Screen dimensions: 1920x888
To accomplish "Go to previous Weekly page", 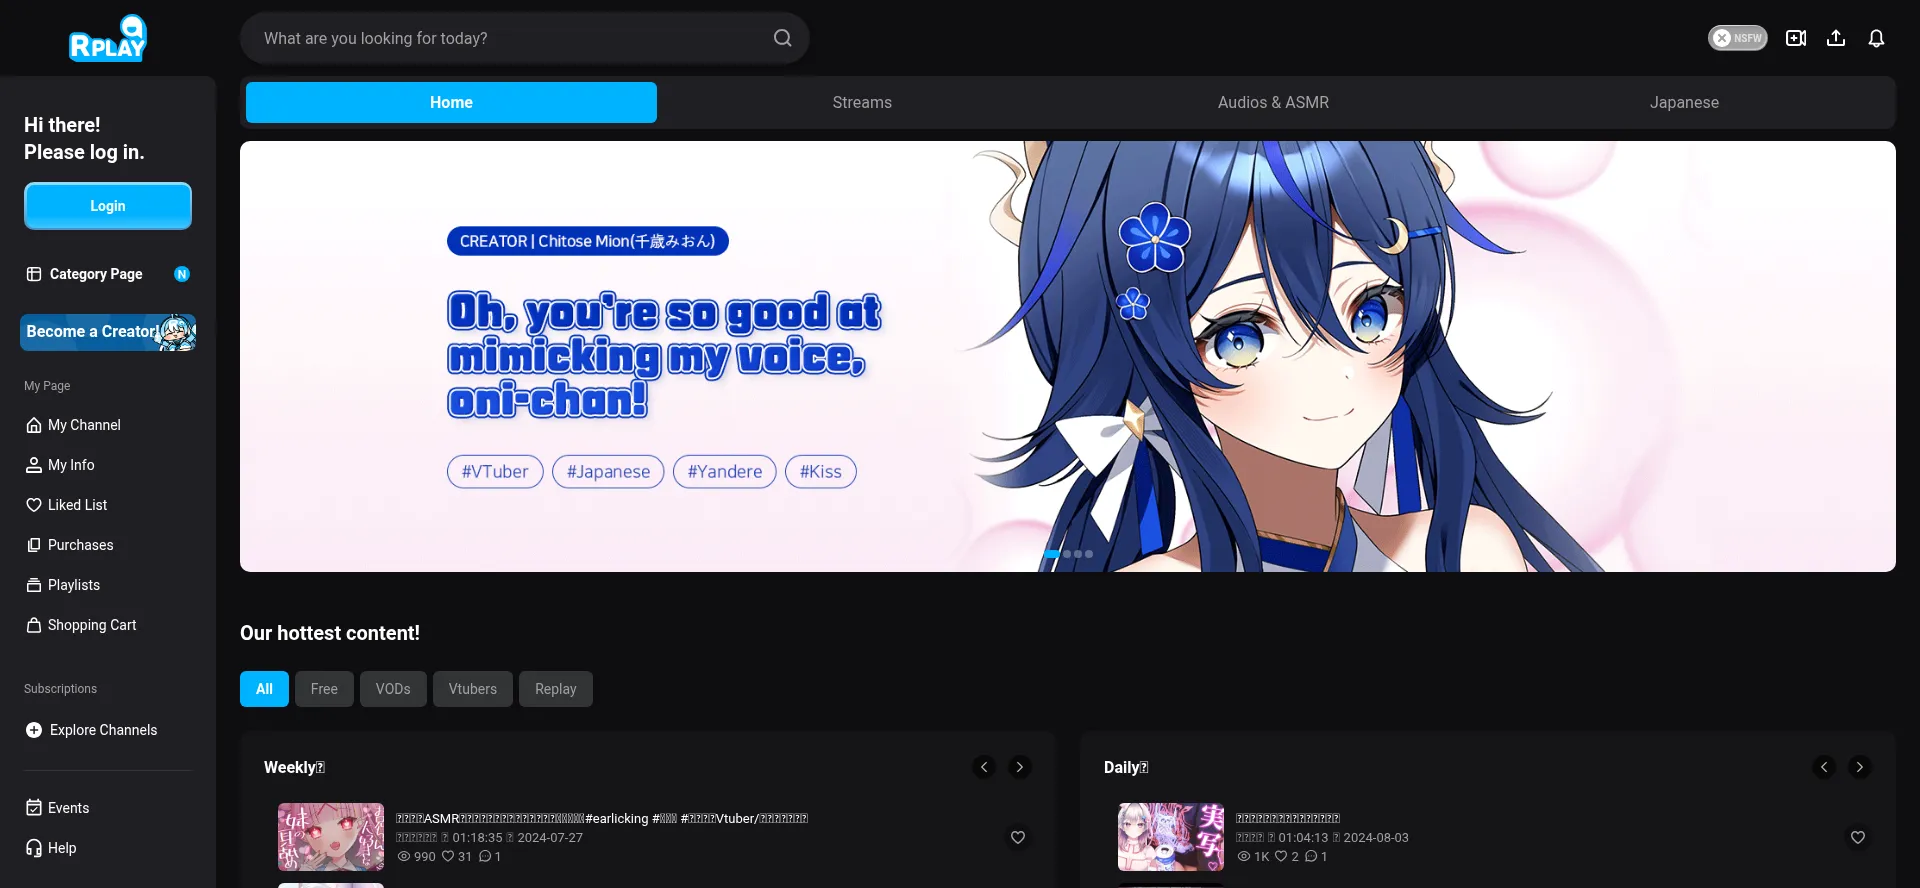I will tap(984, 767).
